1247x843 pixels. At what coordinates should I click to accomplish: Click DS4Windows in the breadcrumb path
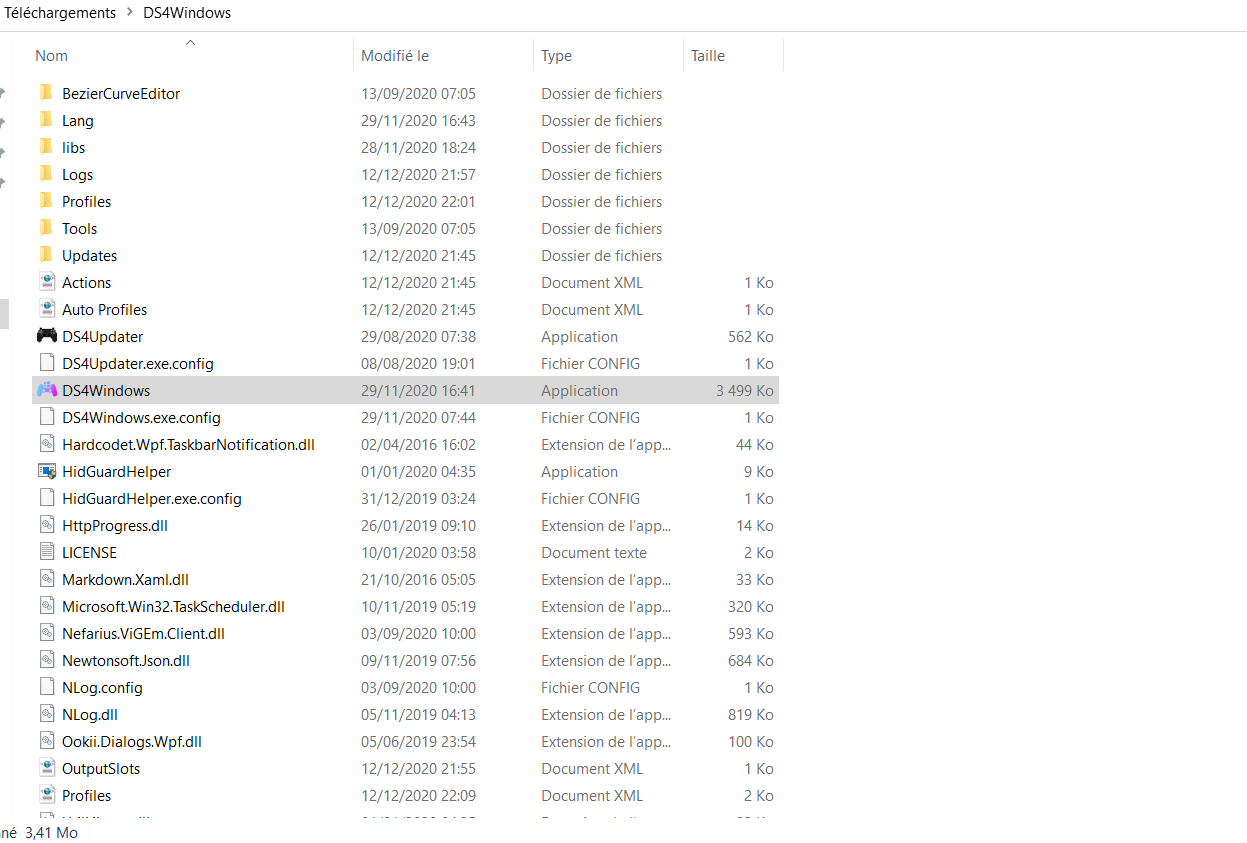187,13
